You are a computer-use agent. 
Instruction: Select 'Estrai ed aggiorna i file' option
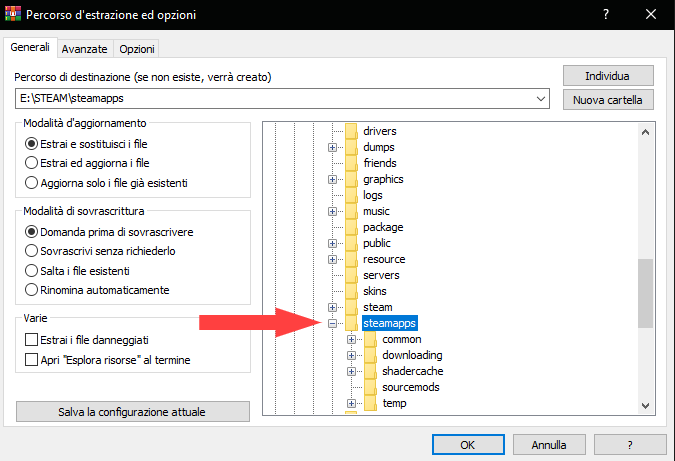tap(31, 163)
